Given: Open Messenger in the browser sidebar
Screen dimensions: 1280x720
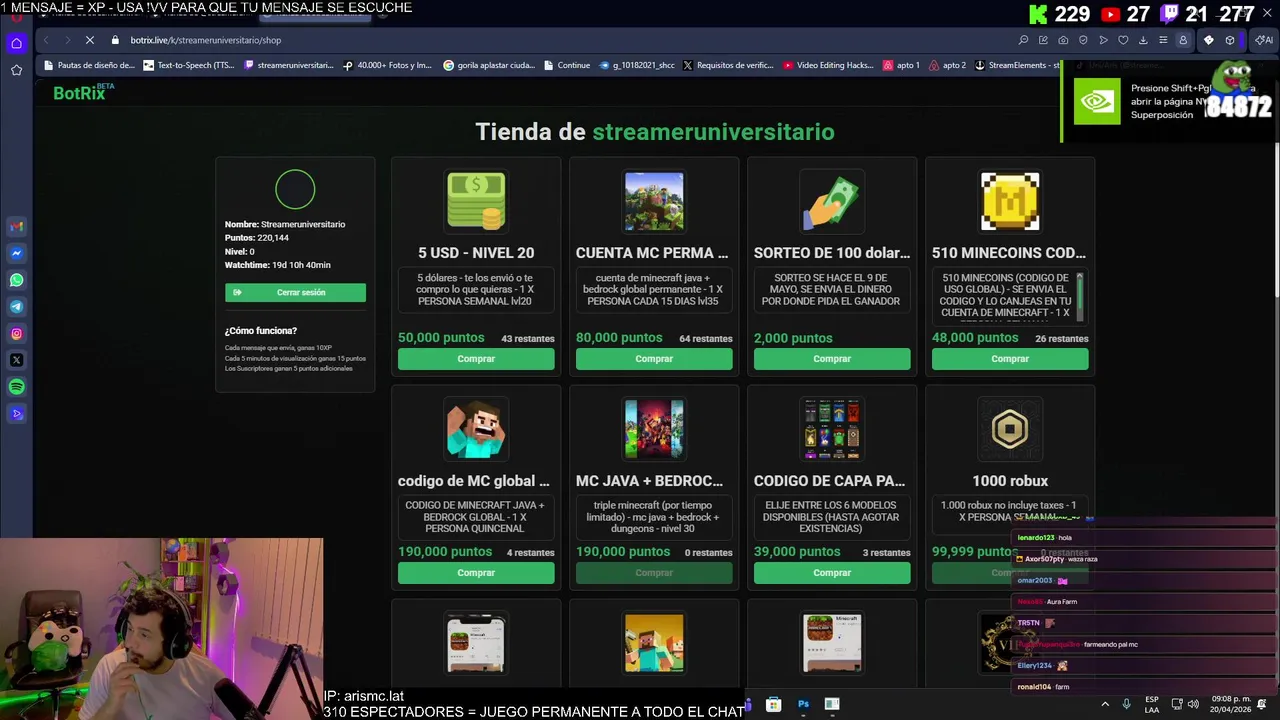Looking at the screenshot, I should point(16,253).
